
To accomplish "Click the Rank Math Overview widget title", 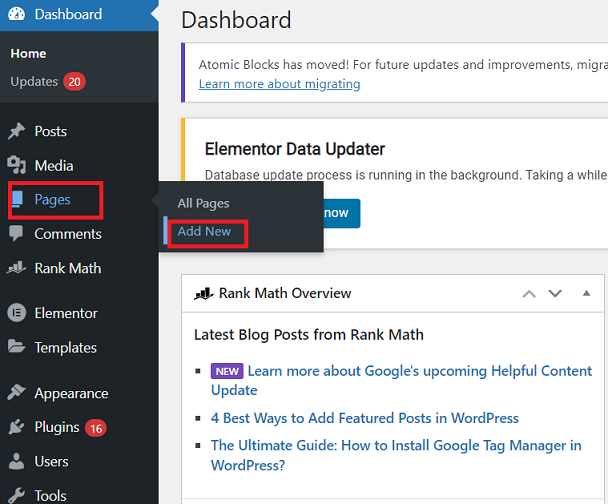I will click(x=285, y=293).
